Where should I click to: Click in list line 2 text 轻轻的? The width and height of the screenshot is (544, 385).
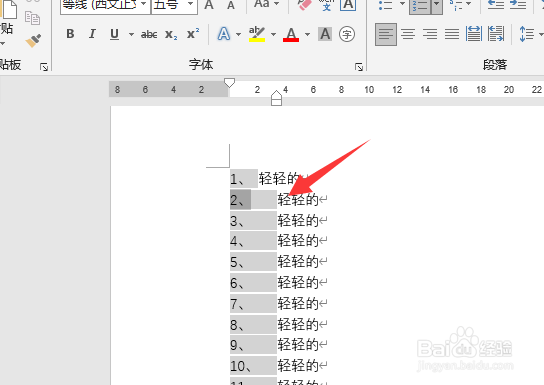pyautogui.click(x=298, y=200)
